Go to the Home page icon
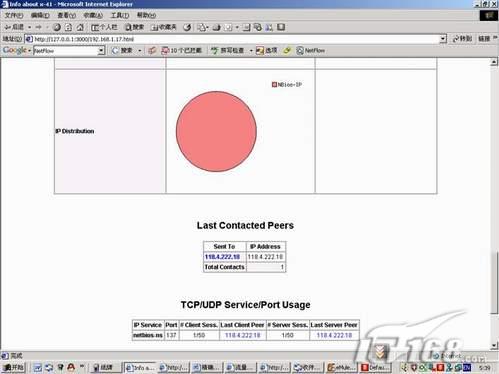Viewport: 499px width, 374px height. (x=80, y=27)
